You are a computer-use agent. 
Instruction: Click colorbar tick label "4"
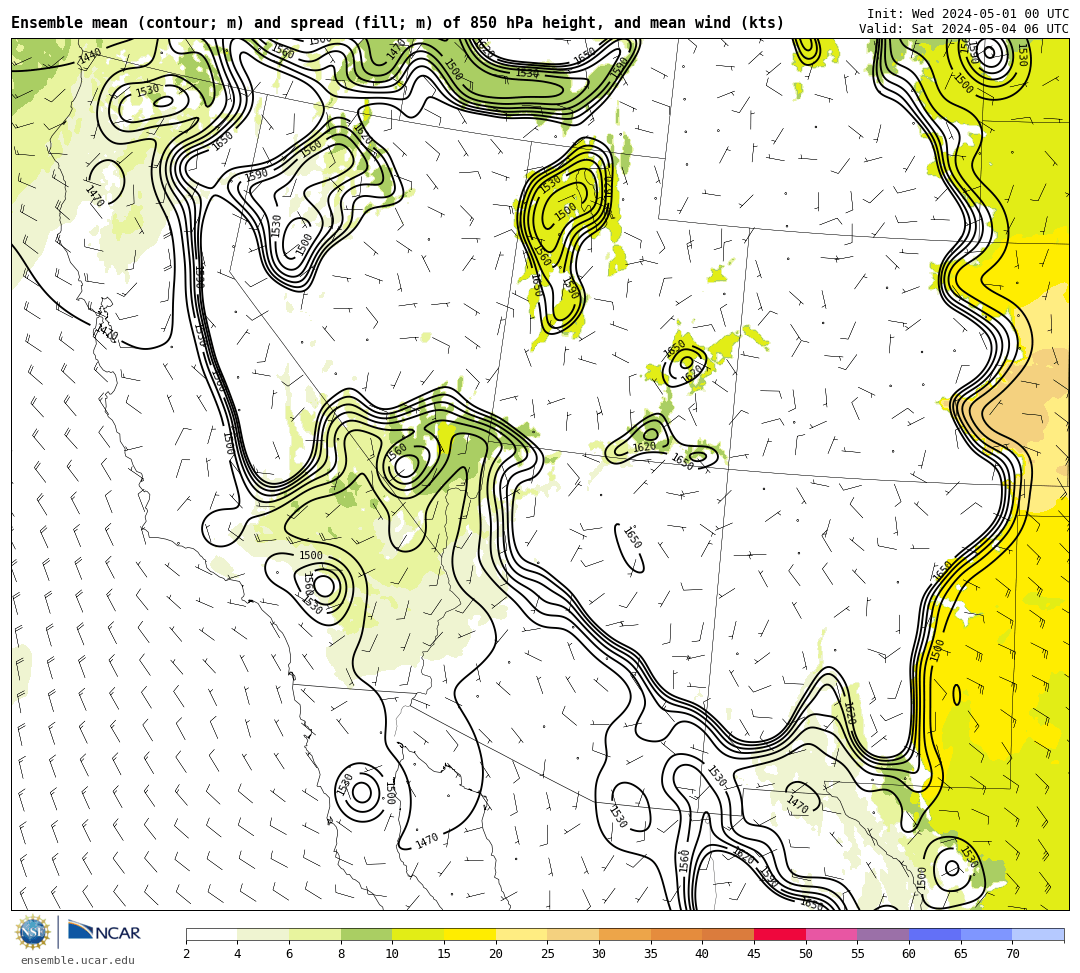coord(238,954)
